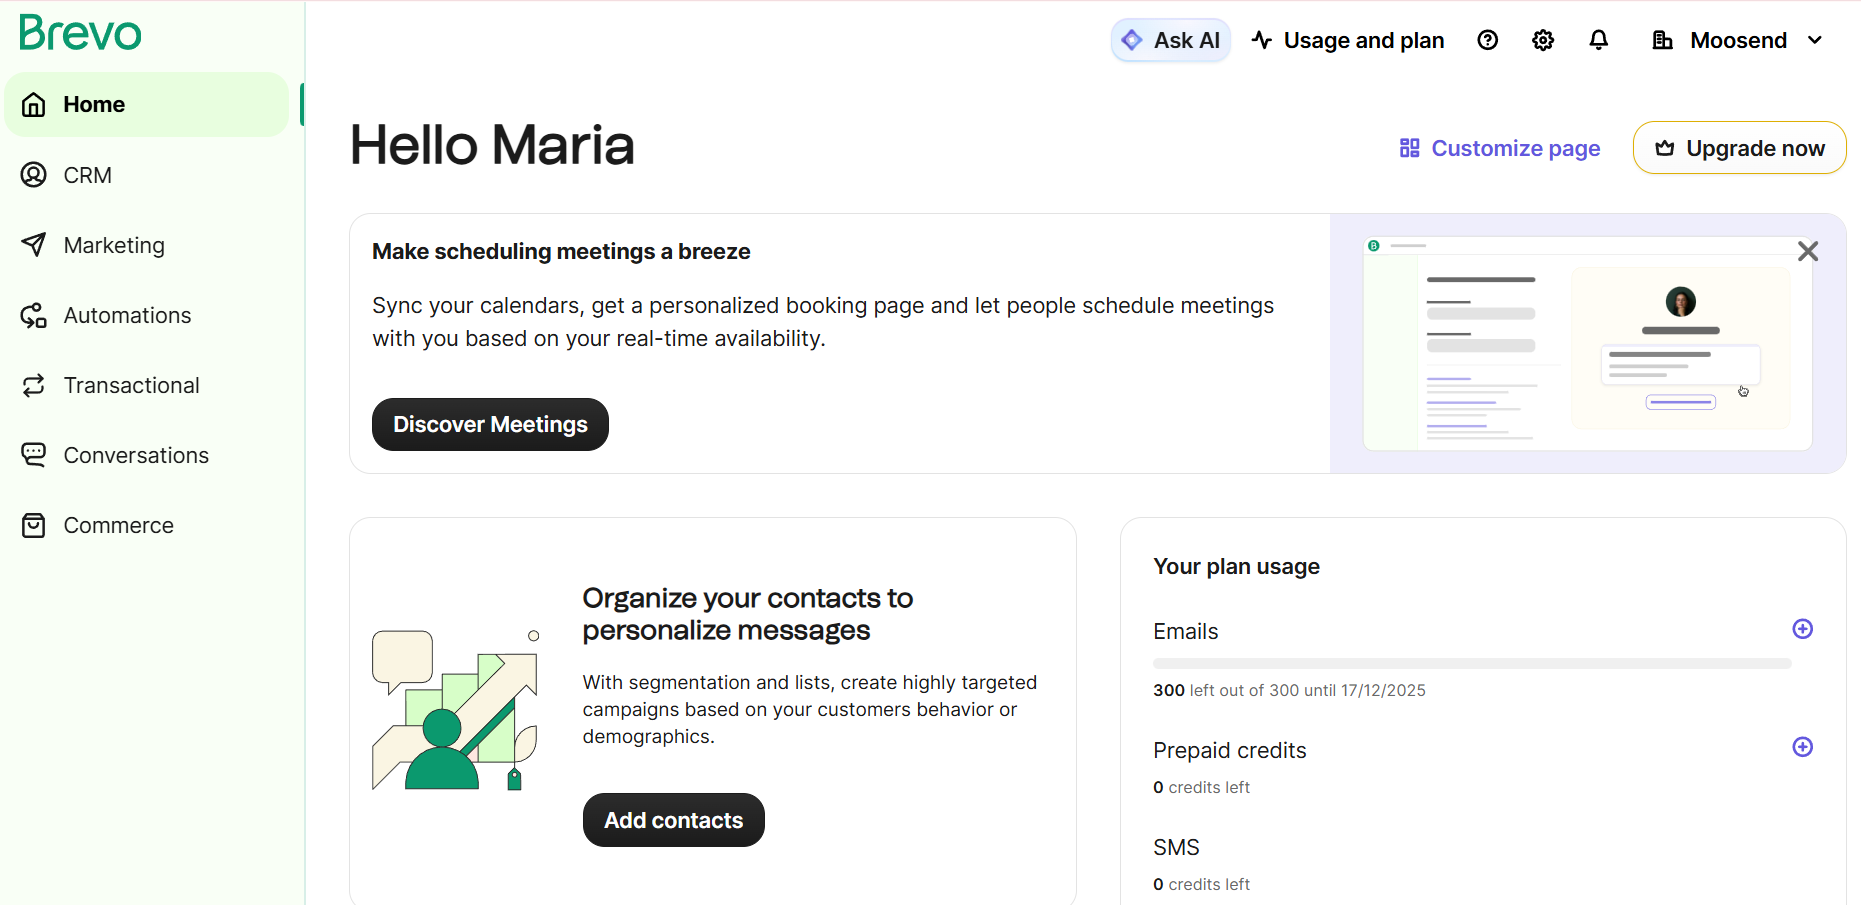Open the Marketing section
This screenshot has height=905, width=1861.
click(x=113, y=245)
